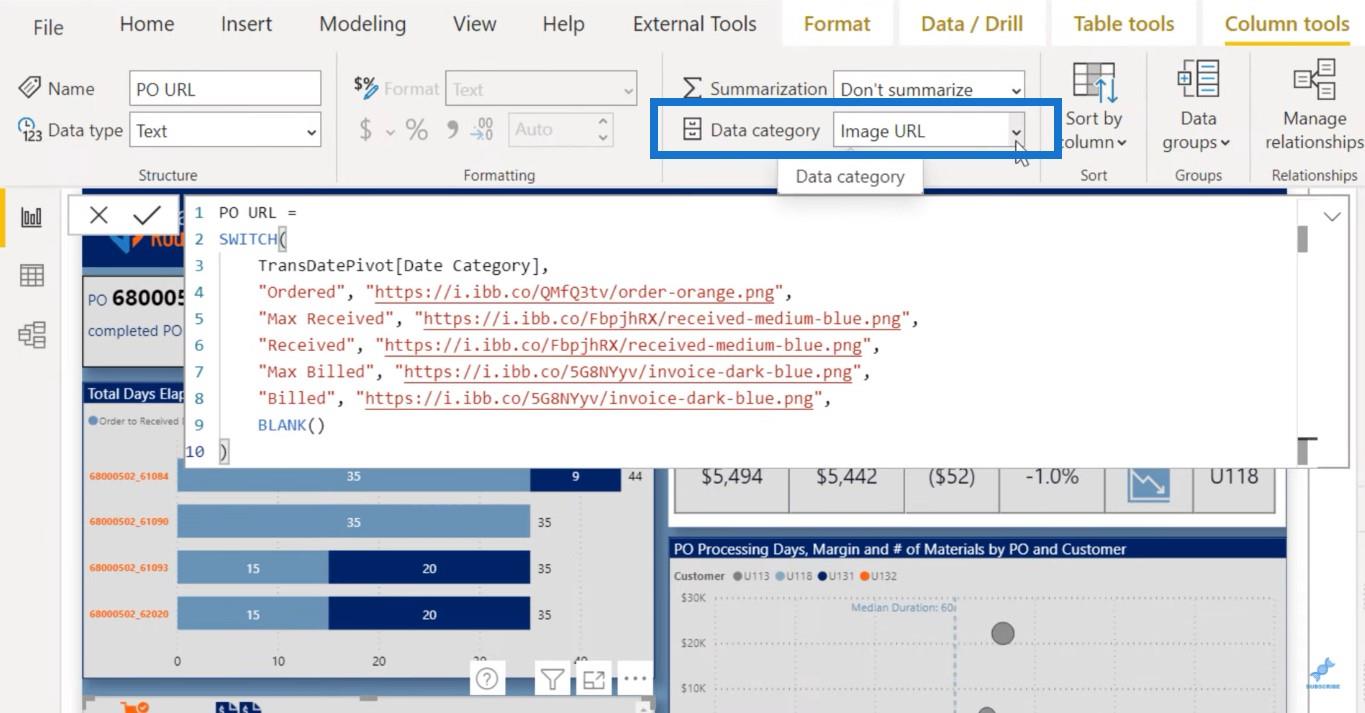
Task: Click the U118 table cell
Action: point(1234,477)
